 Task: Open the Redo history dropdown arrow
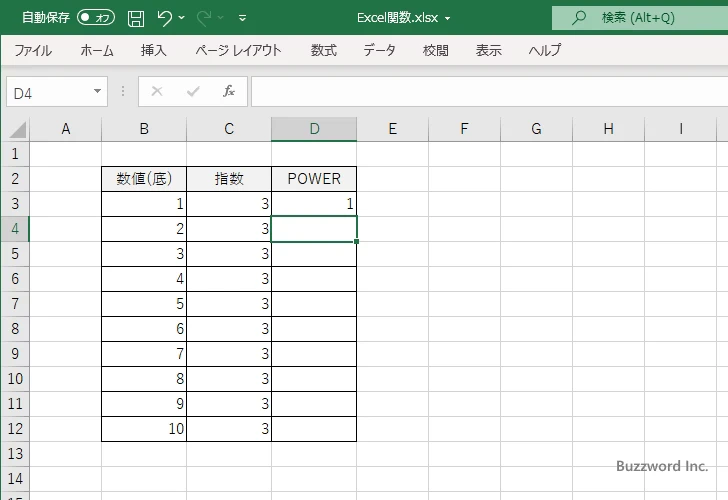click(x=221, y=18)
